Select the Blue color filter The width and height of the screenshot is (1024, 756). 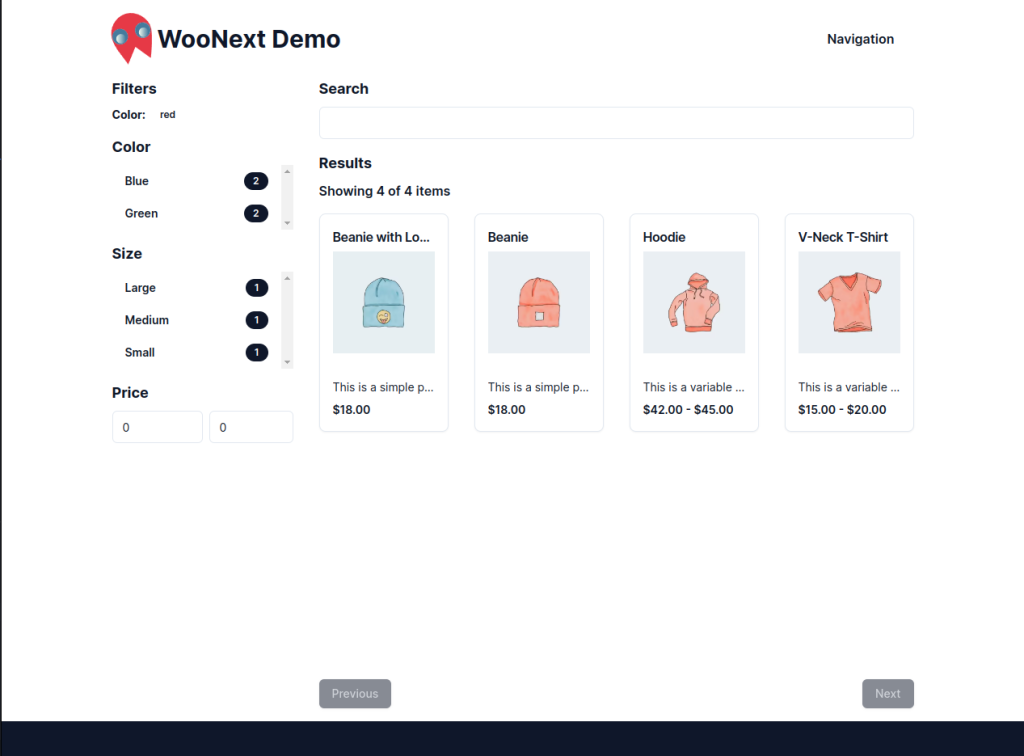coord(137,181)
